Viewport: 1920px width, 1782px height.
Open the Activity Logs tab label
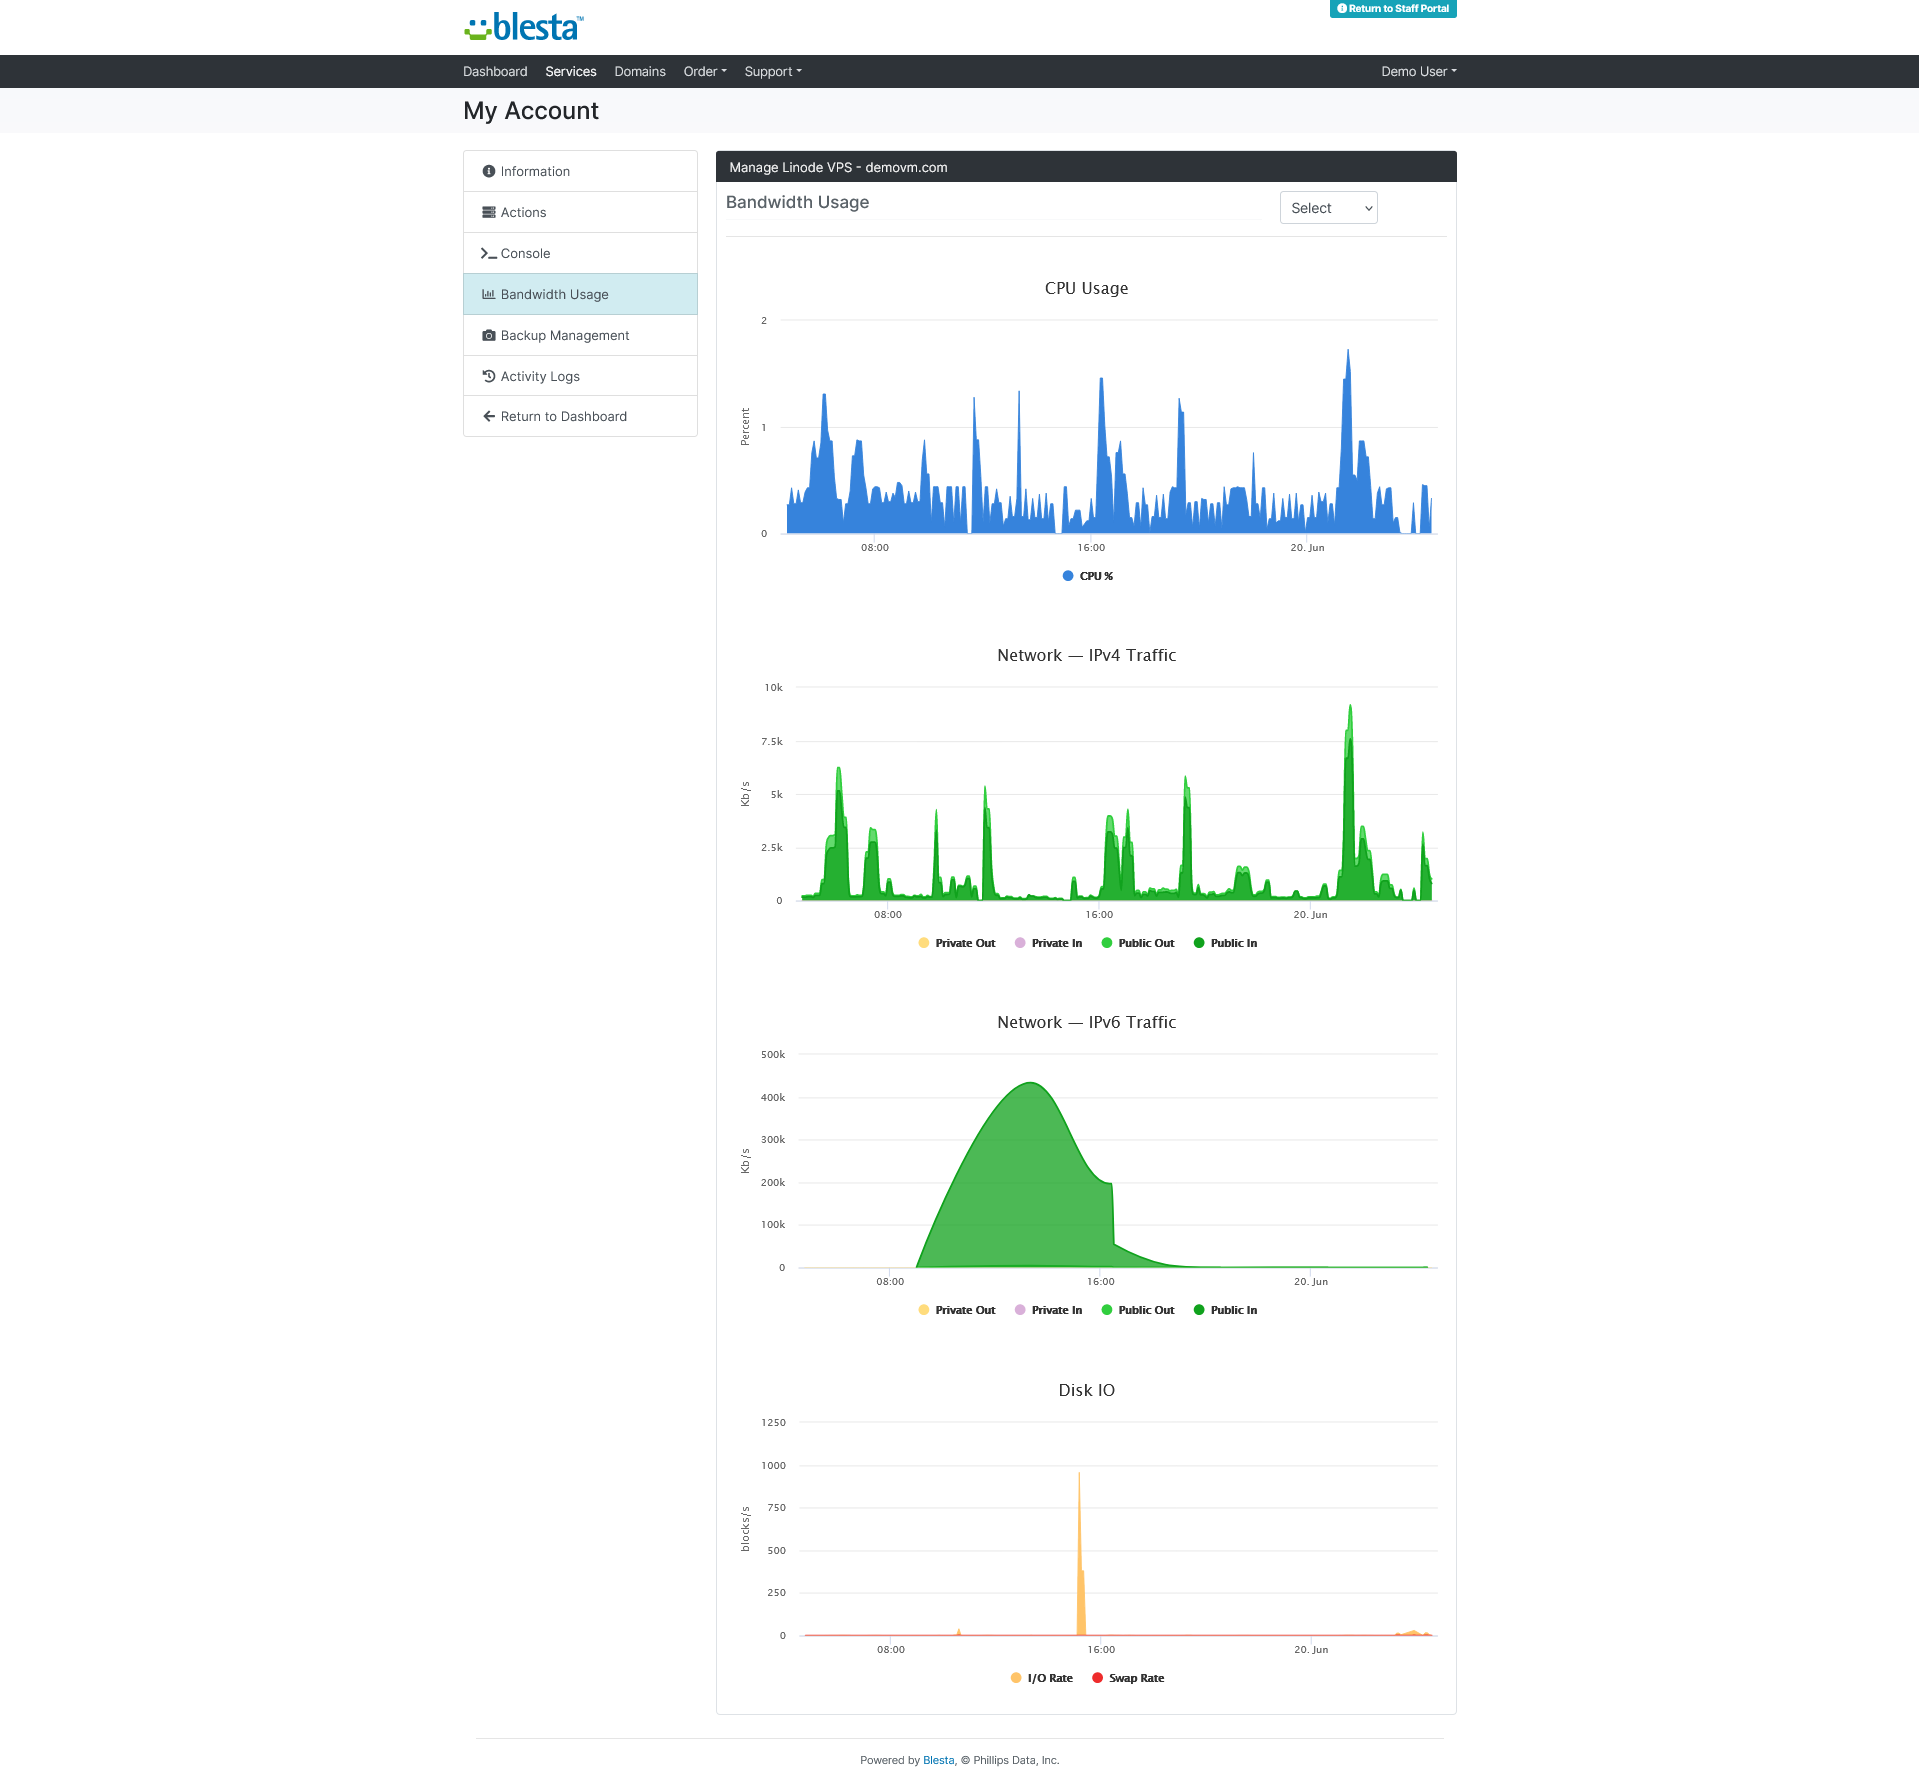[540, 376]
